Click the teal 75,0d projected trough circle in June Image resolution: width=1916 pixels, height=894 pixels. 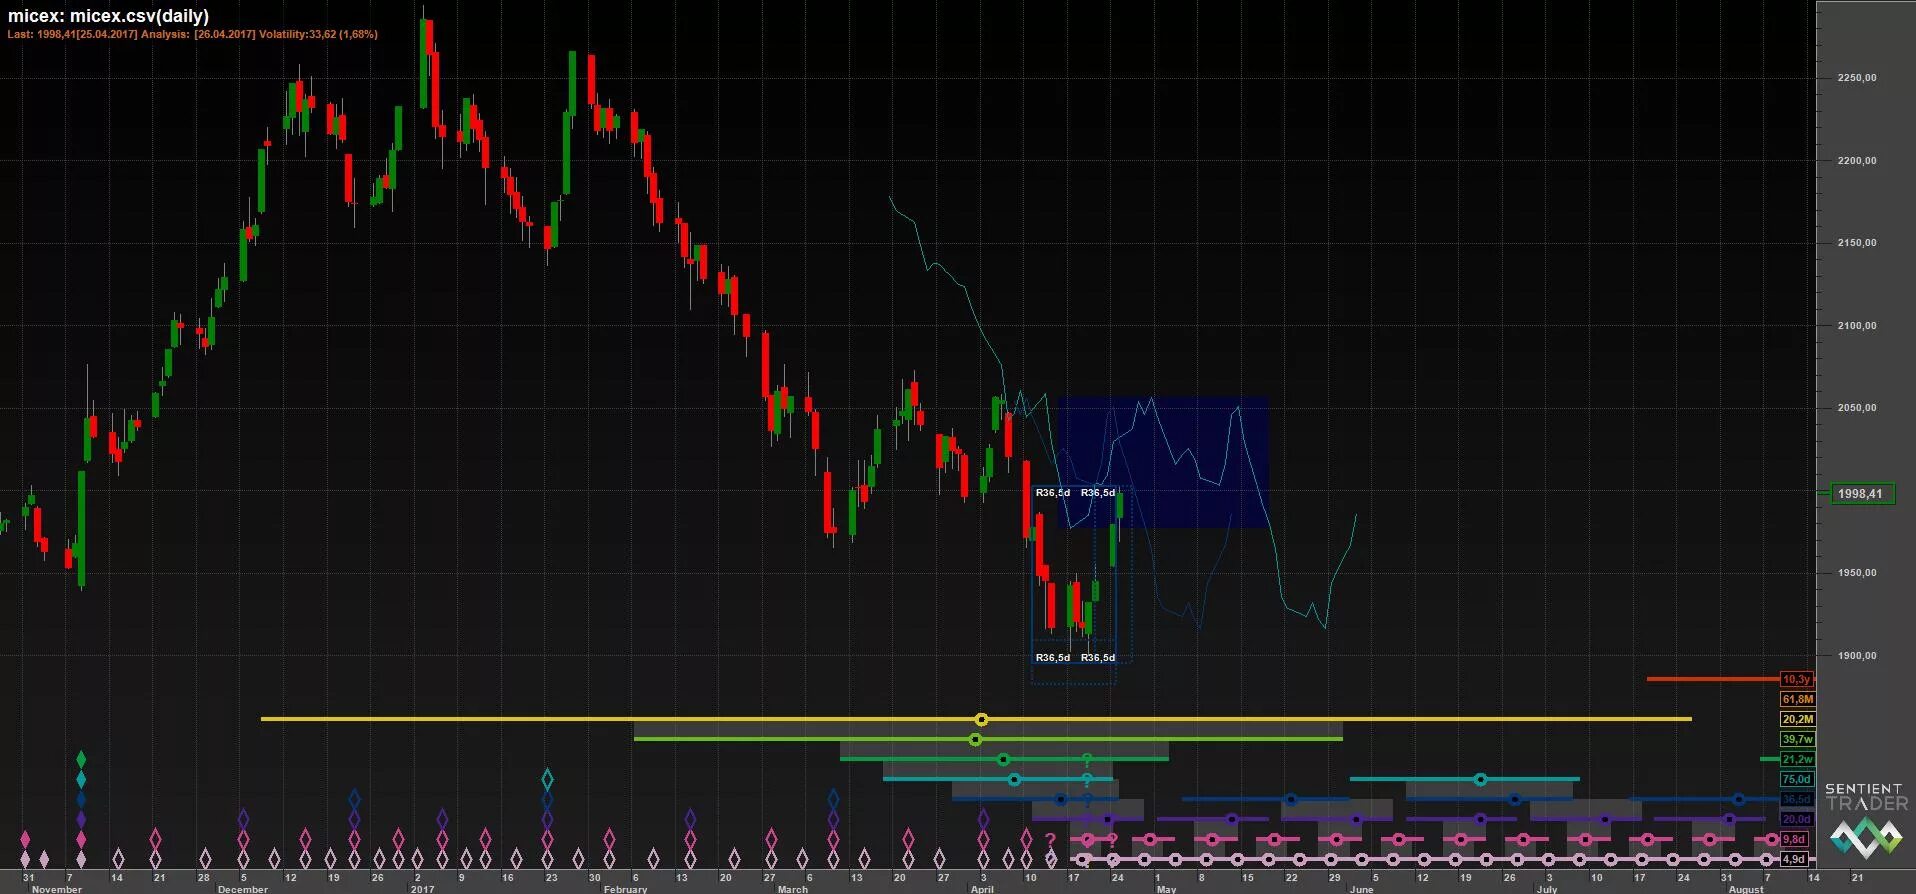point(1480,779)
